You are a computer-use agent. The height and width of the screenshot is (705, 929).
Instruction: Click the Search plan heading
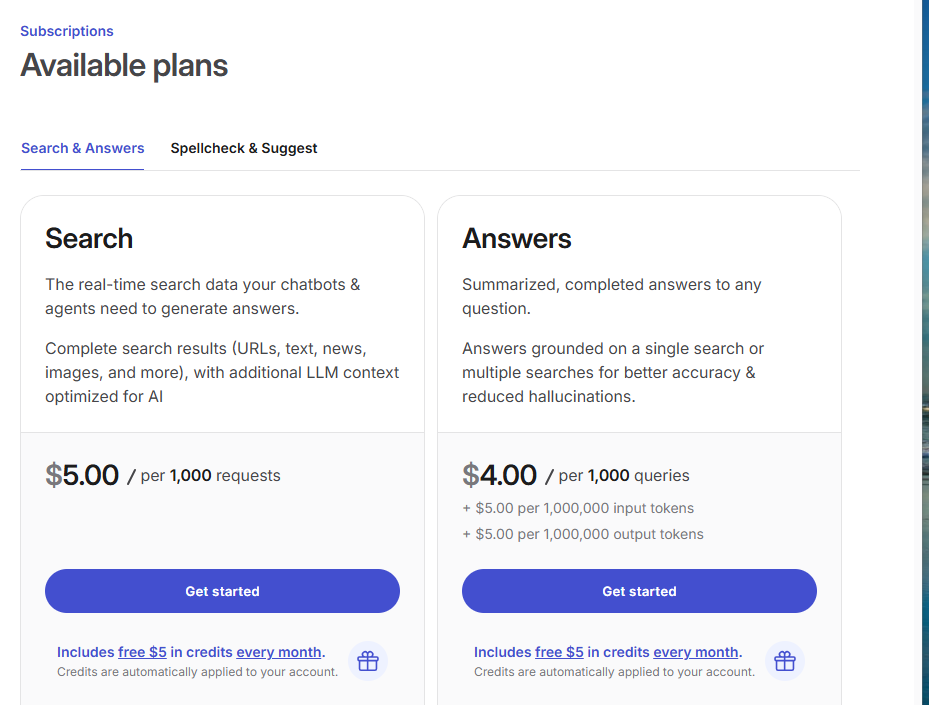[89, 238]
